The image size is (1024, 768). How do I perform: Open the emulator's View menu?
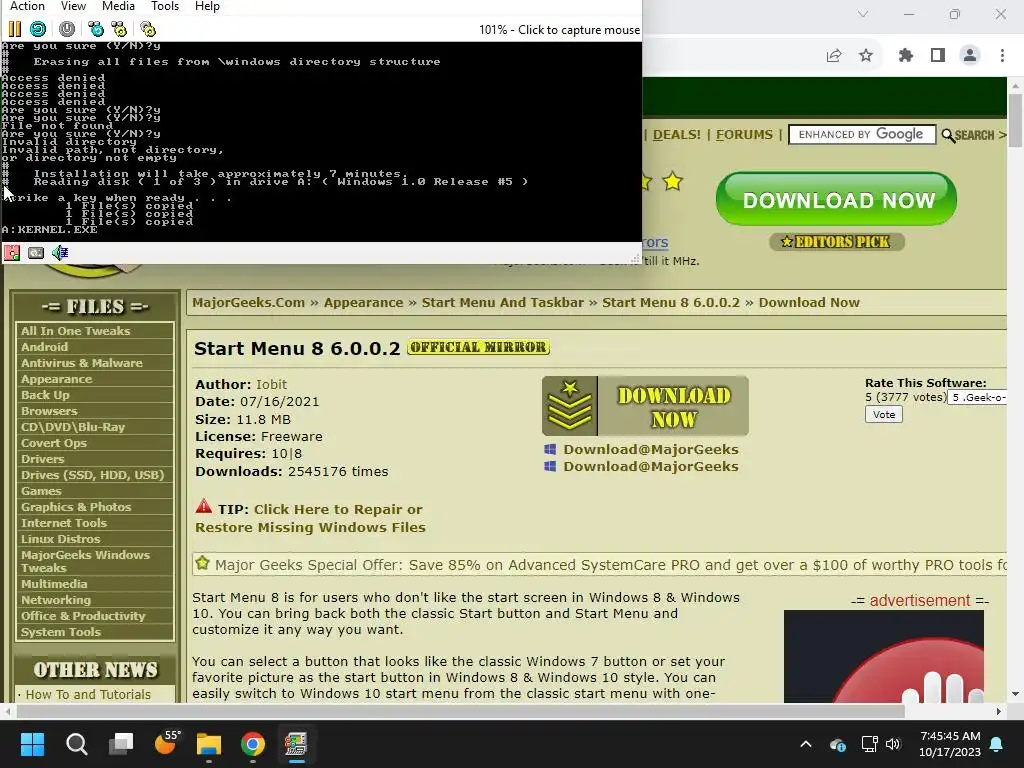[73, 6]
